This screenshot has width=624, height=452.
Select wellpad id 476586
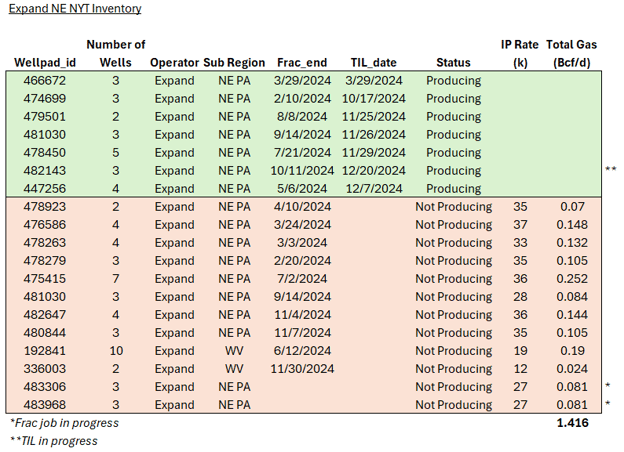point(44,225)
